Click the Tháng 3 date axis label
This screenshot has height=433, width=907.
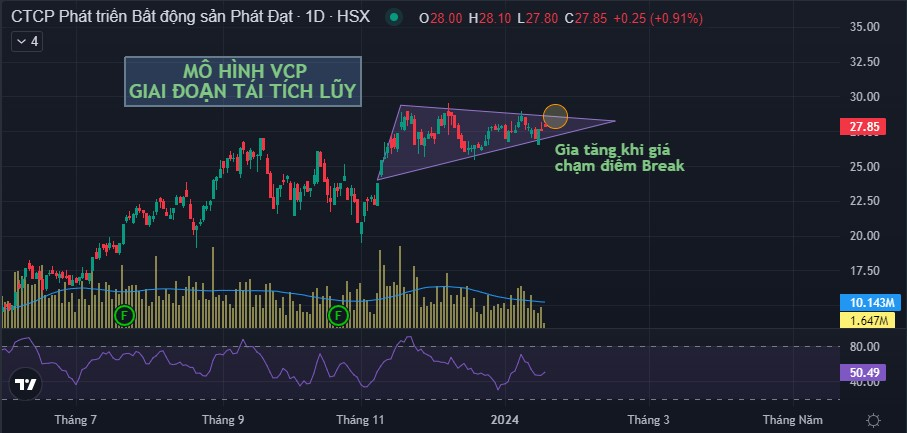click(x=648, y=420)
